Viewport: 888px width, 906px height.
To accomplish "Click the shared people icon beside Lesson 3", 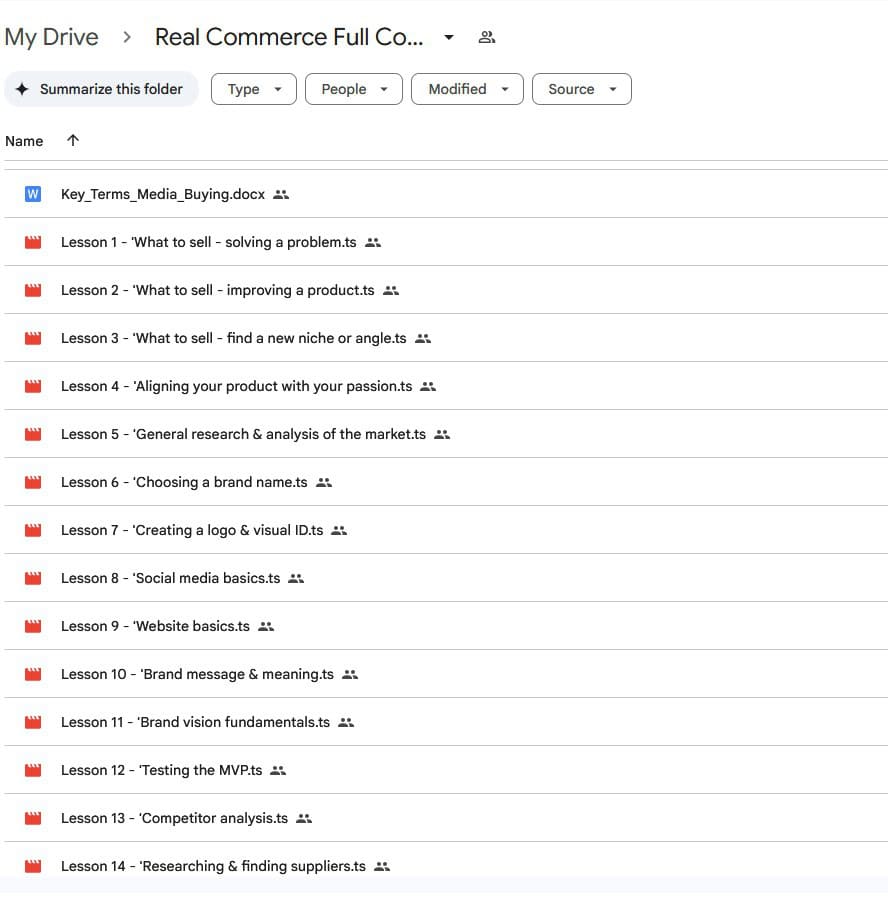I will click(423, 339).
